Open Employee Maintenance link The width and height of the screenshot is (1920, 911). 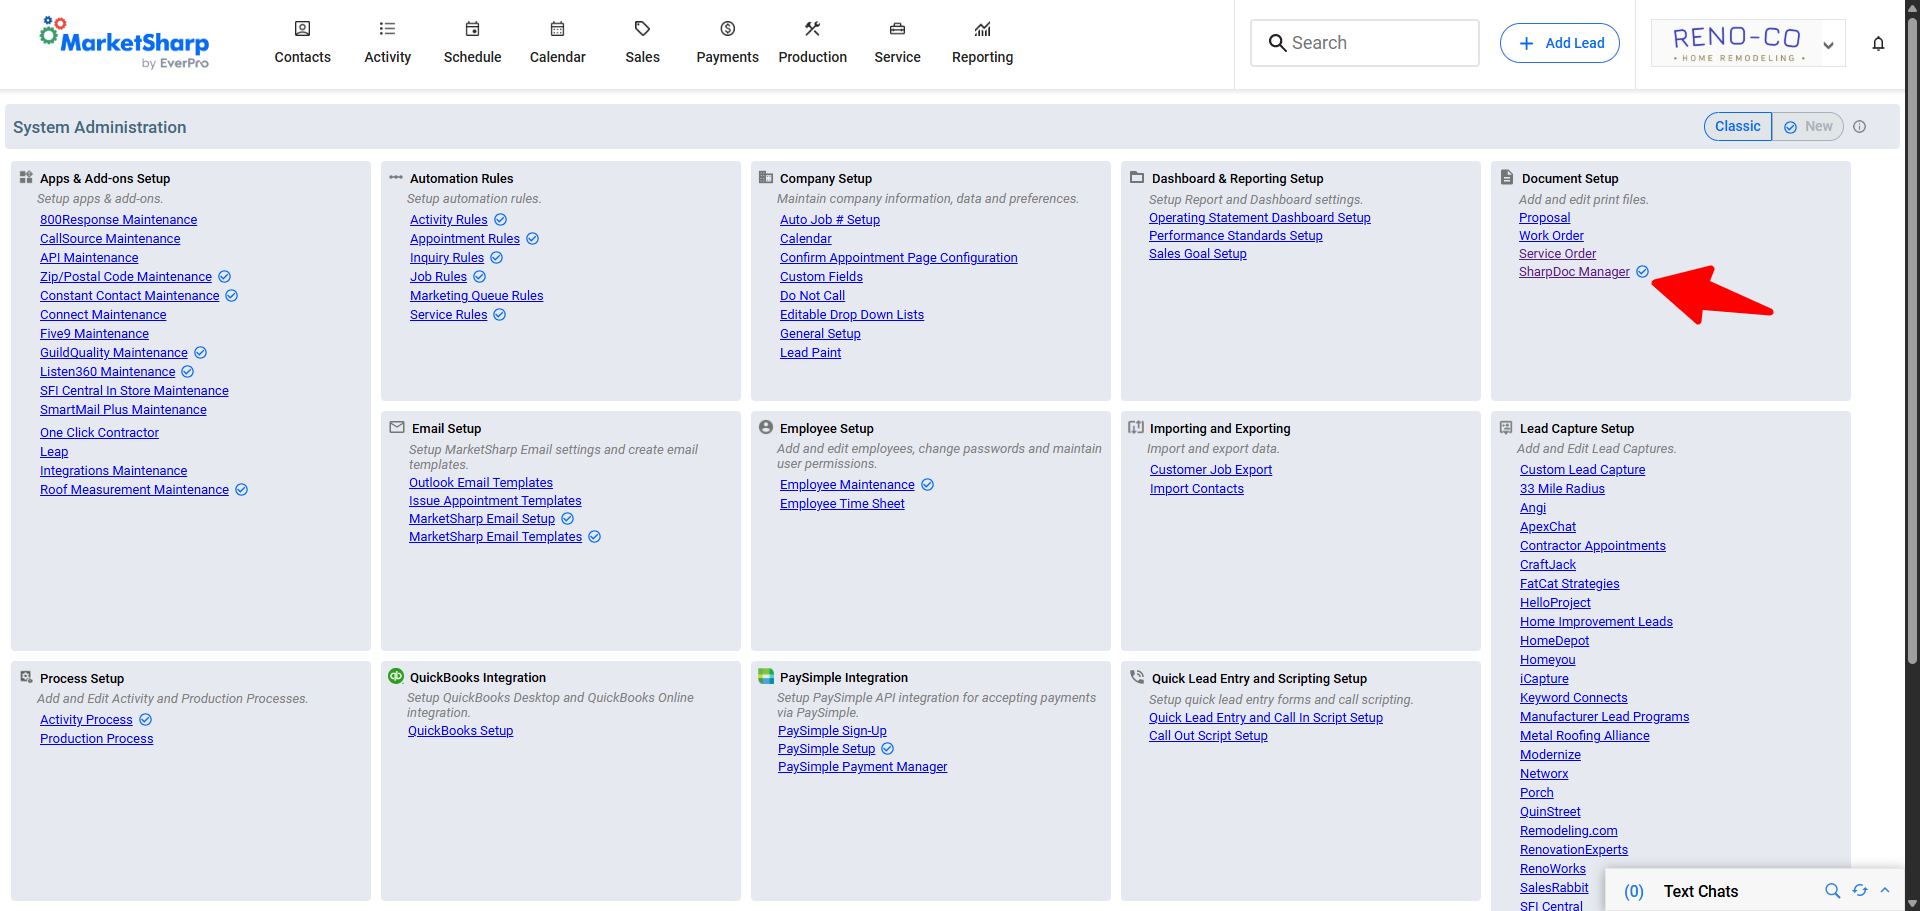tap(847, 485)
